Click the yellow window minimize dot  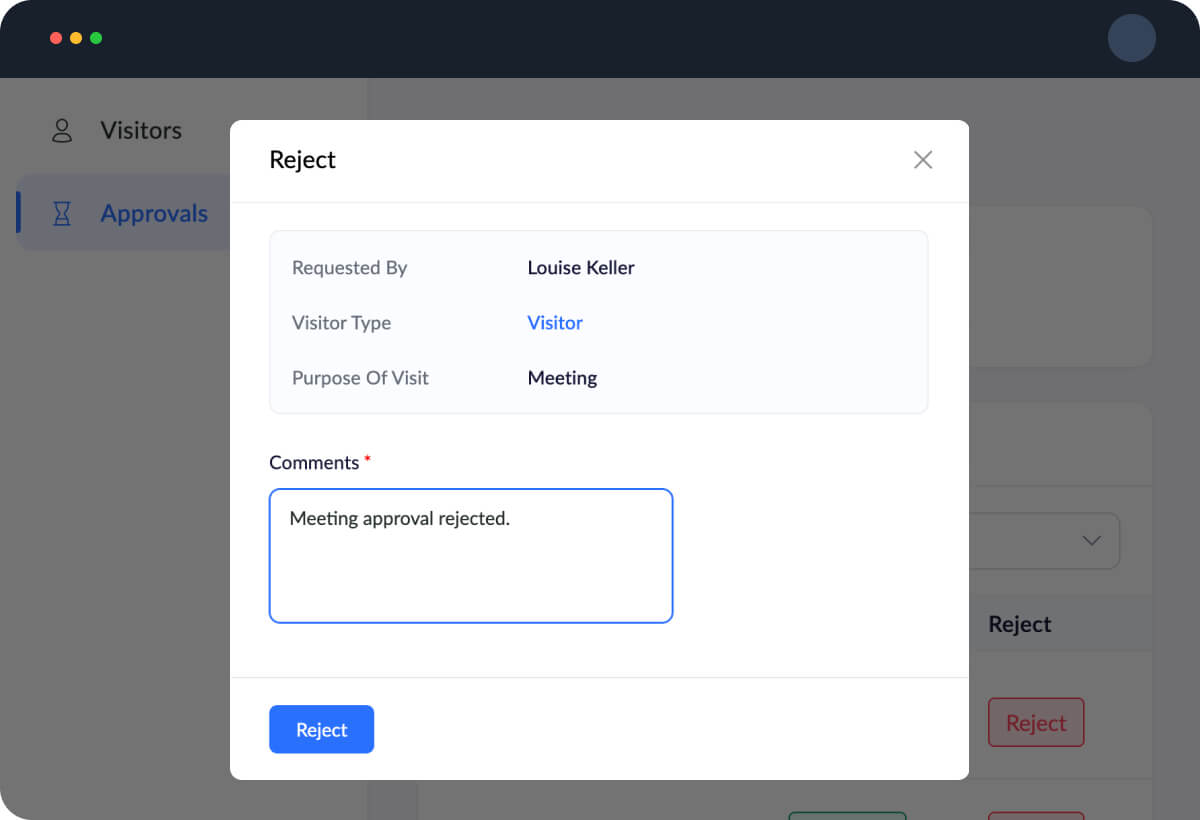76,38
